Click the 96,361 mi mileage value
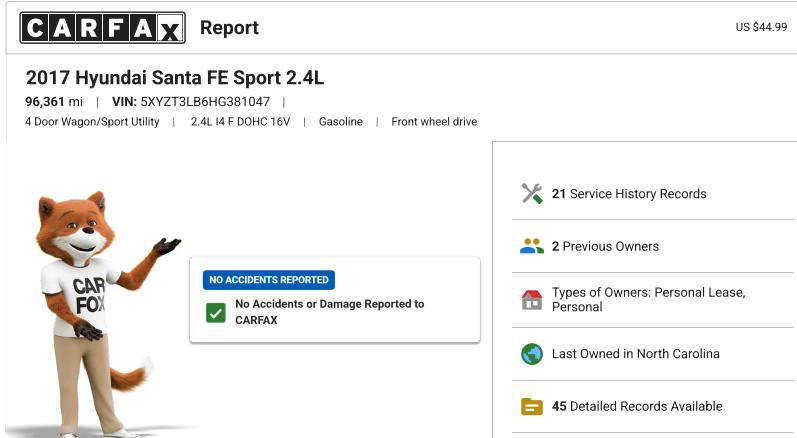Screen dimensions: 797x438 [x=54, y=102]
